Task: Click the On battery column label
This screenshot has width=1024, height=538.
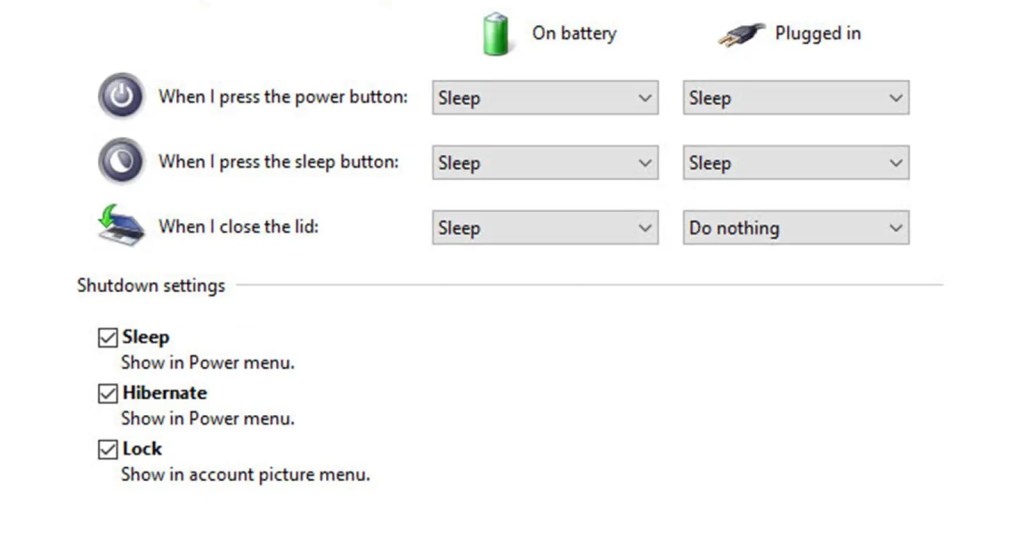Action: coord(574,33)
